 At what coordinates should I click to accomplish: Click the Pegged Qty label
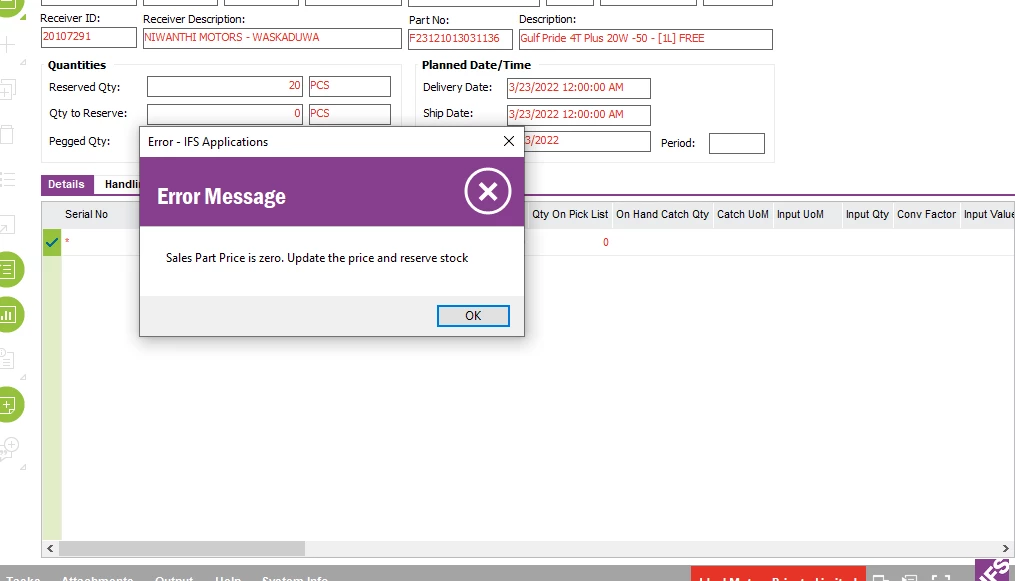(x=80, y=141)
